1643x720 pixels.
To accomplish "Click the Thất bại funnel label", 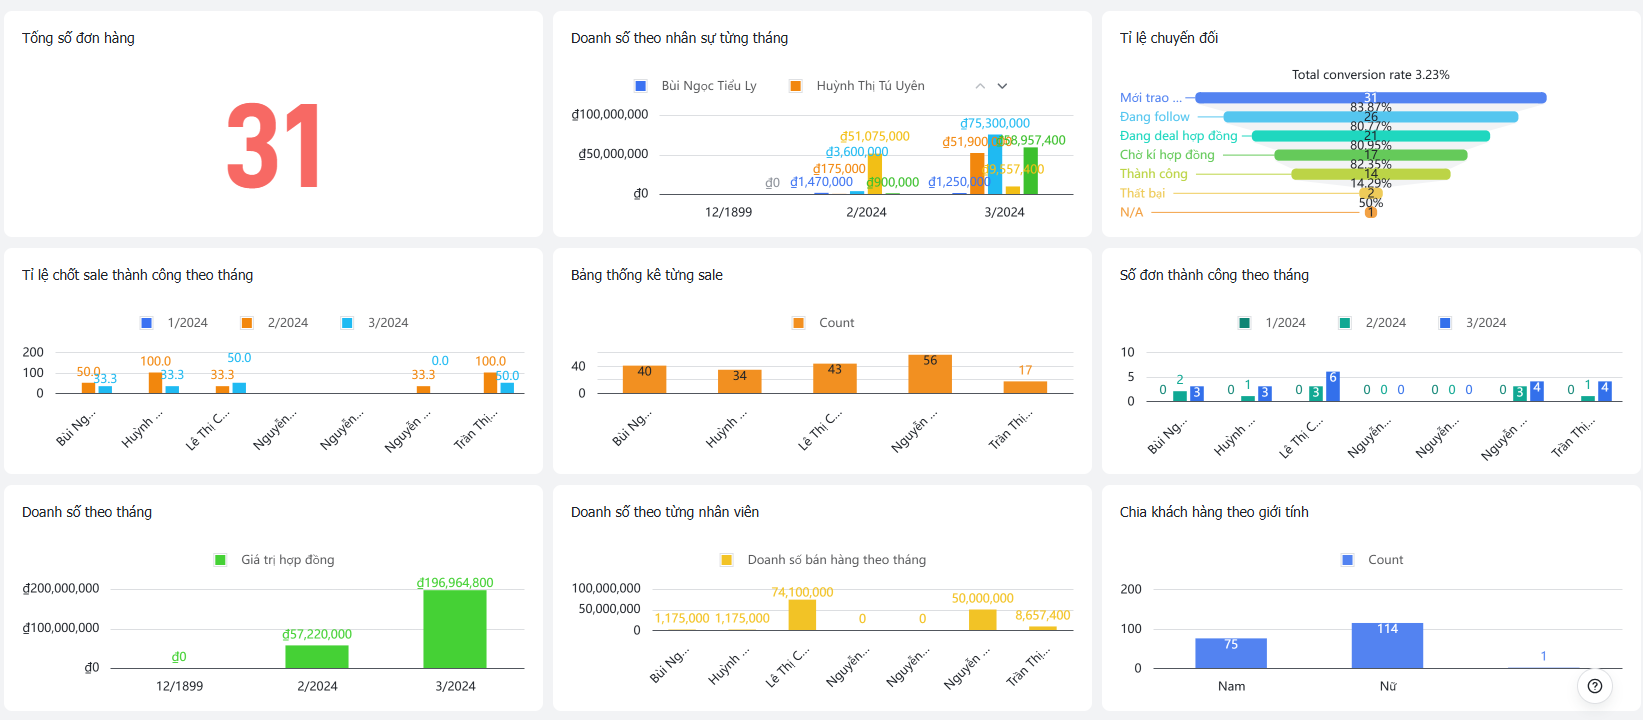I will 1142,193.
